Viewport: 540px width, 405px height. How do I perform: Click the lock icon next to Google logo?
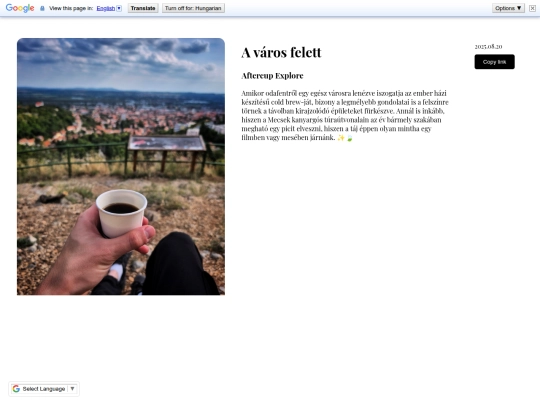point(42,8)
